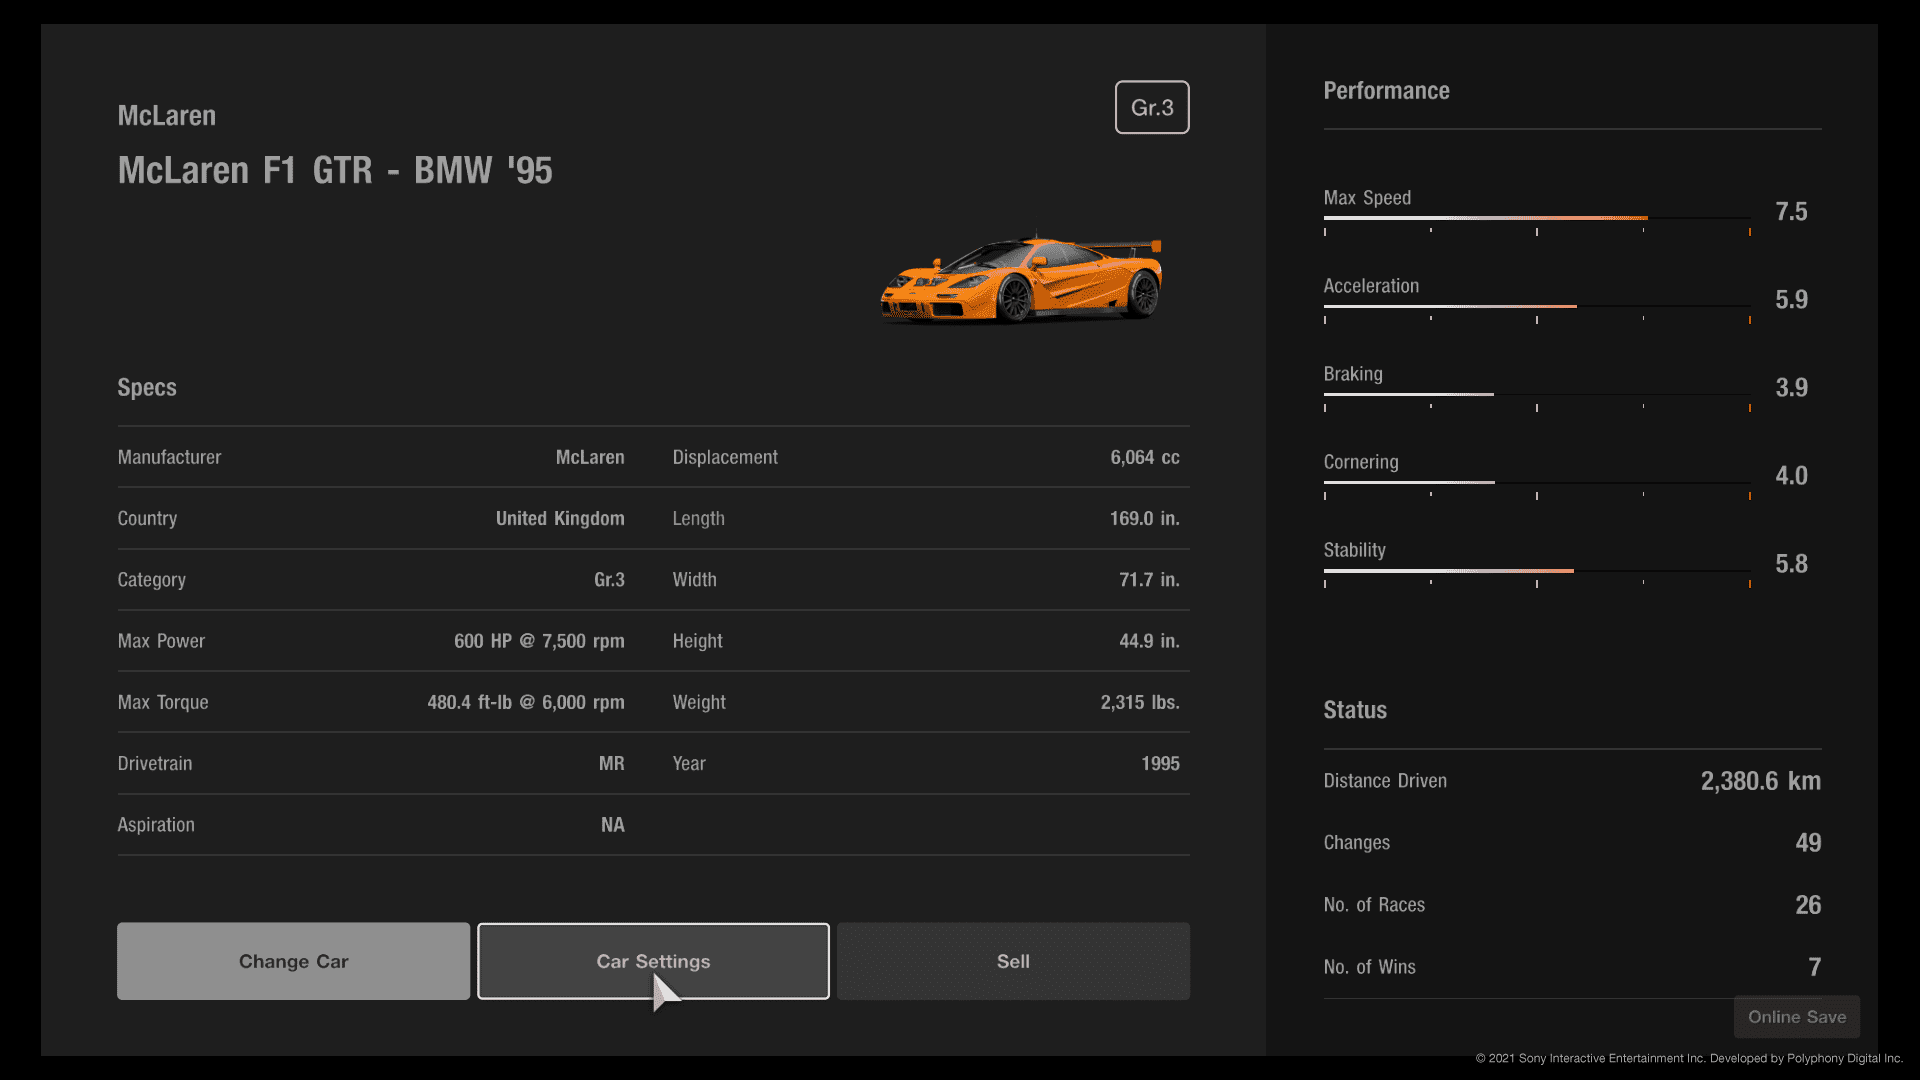Click the Country value United Kingdom
1920x1080 pixels.
point(560,519)
